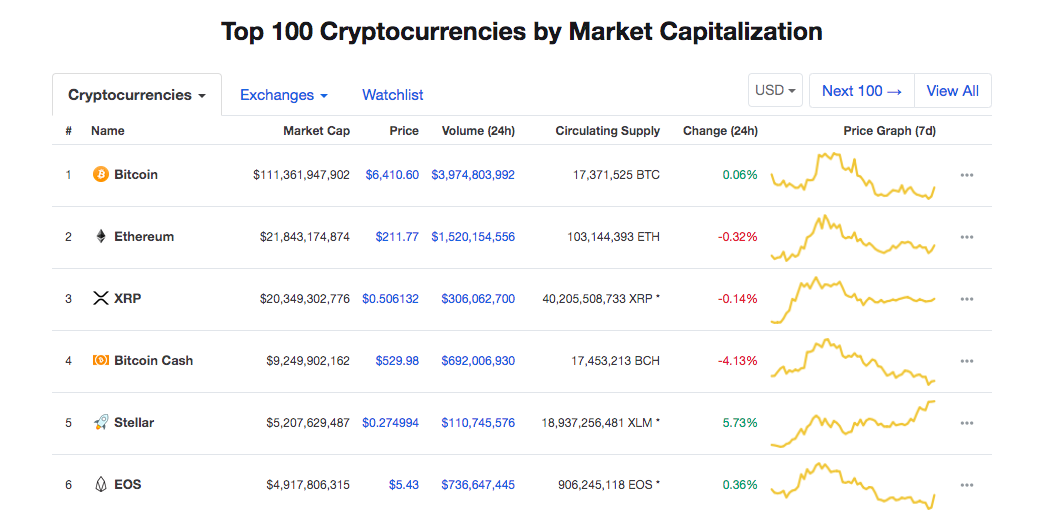Click the Bitcoin Cash logo icon
This screenshot has width=1047, height=515.
100,361
